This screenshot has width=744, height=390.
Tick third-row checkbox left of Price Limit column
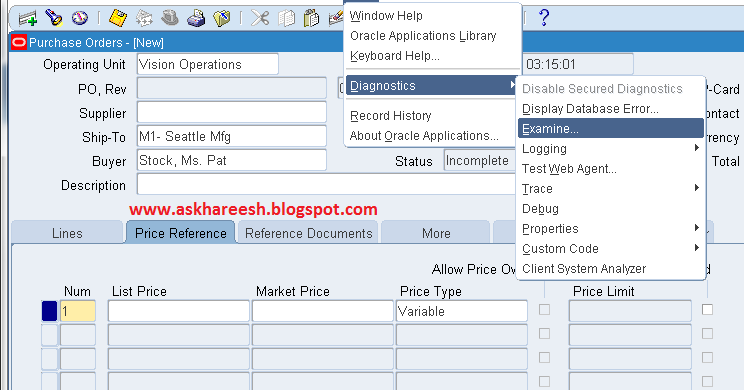click(x=544, y=357)
